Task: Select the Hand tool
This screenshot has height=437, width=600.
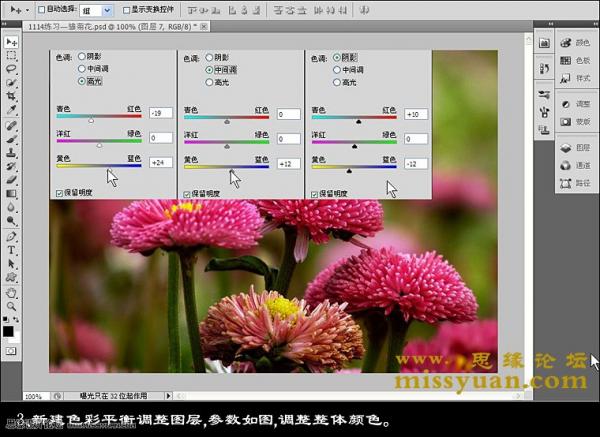Action: pos(11,291)
